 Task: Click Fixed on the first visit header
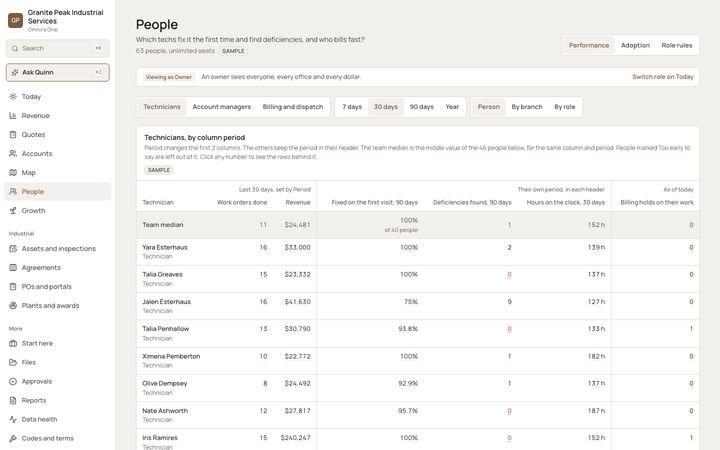[375, 202]
